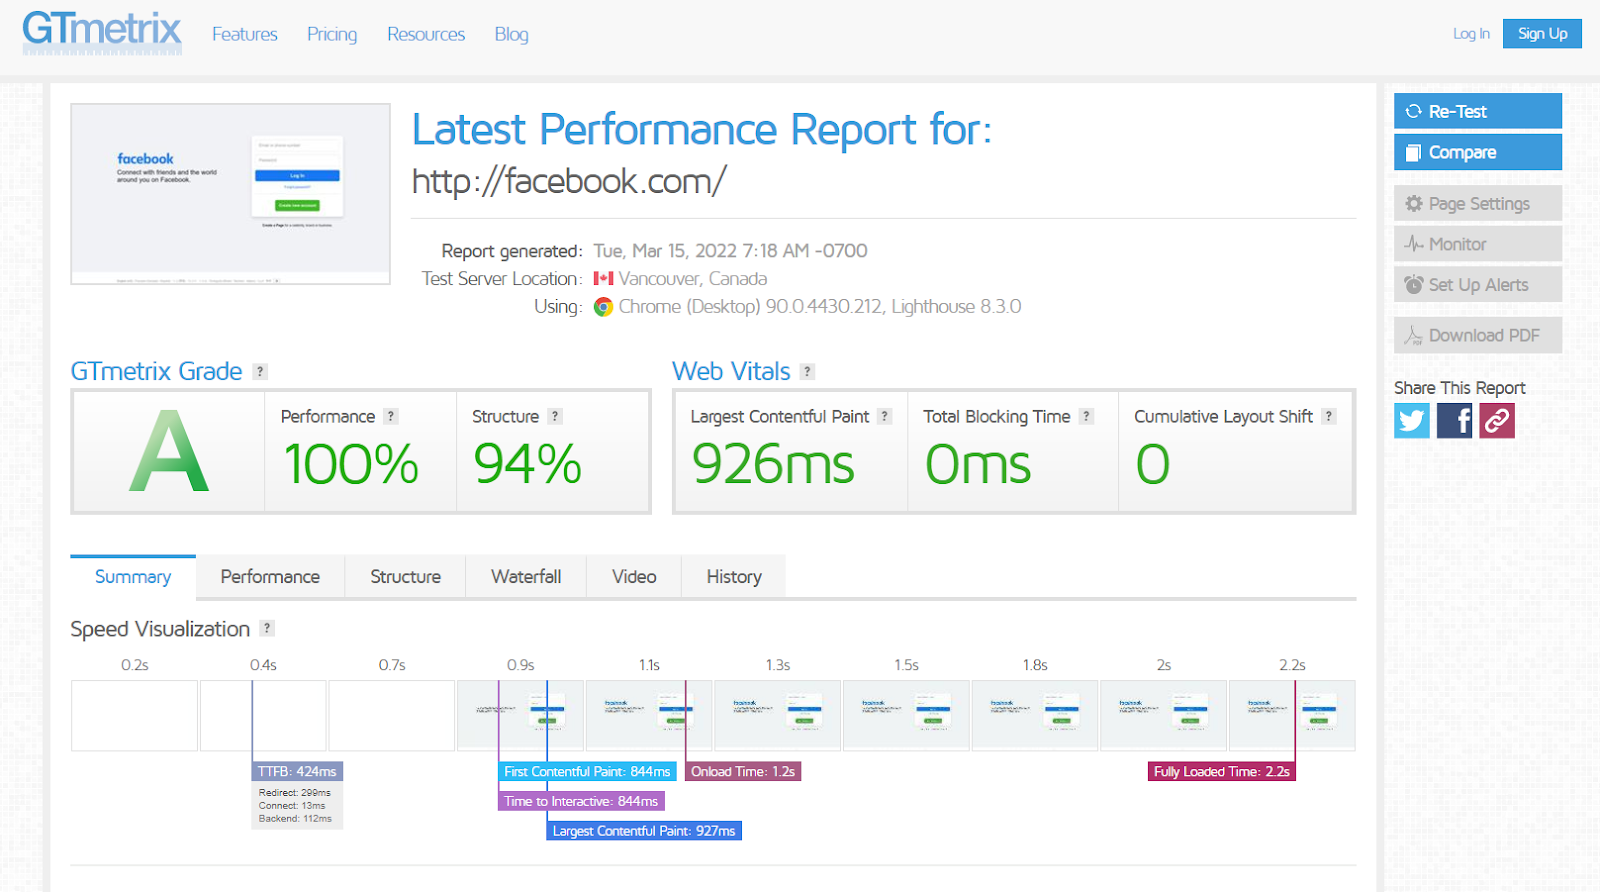This screenshot has height=892, width=1600.
Task: Click the Monitor button
Action: coord(1478,244)
